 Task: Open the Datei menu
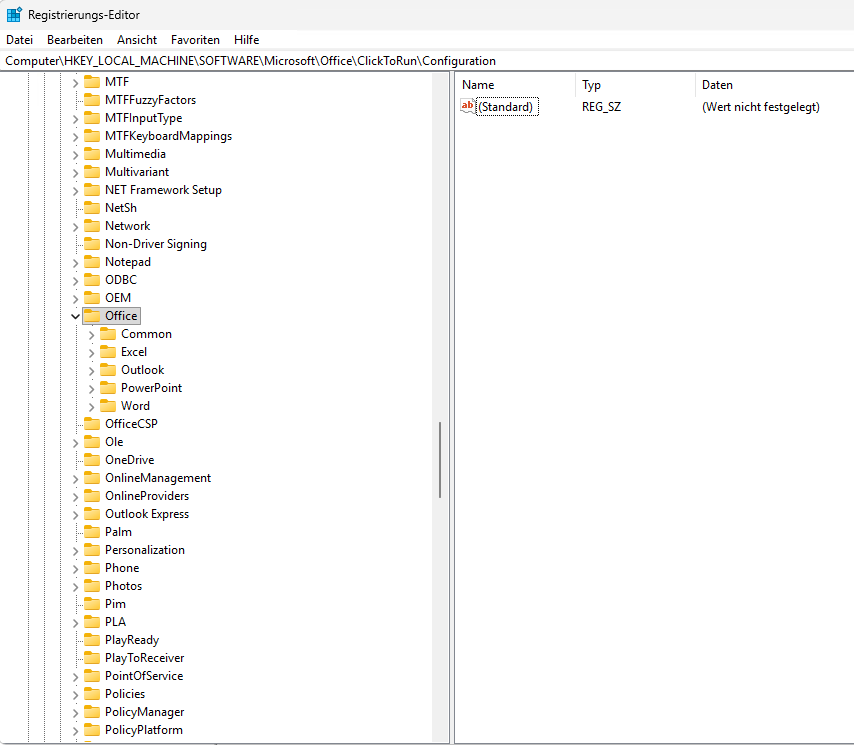click(x=20, y=40)
